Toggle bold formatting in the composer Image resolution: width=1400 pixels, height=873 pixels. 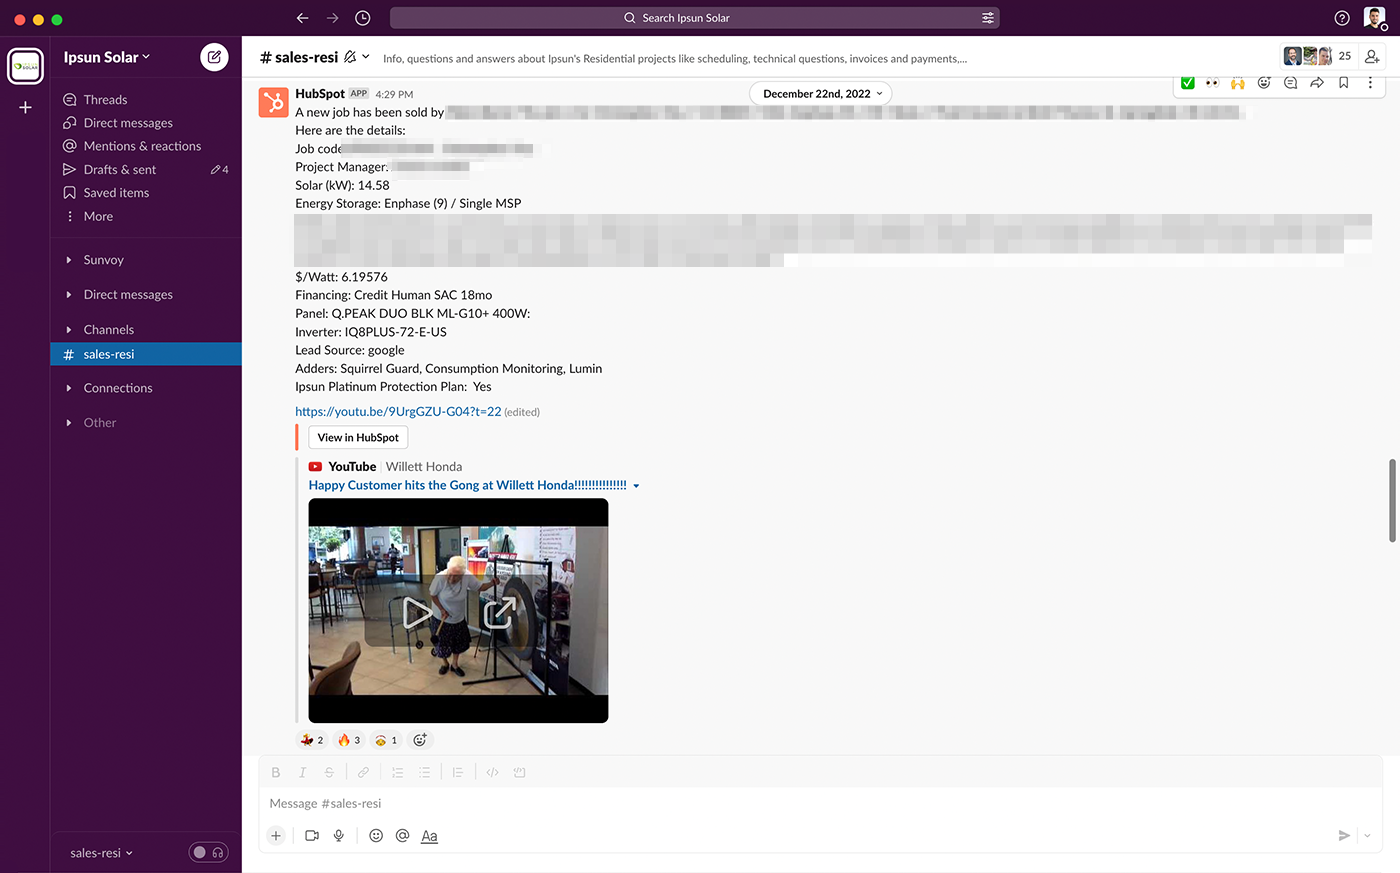pos(275,771)
